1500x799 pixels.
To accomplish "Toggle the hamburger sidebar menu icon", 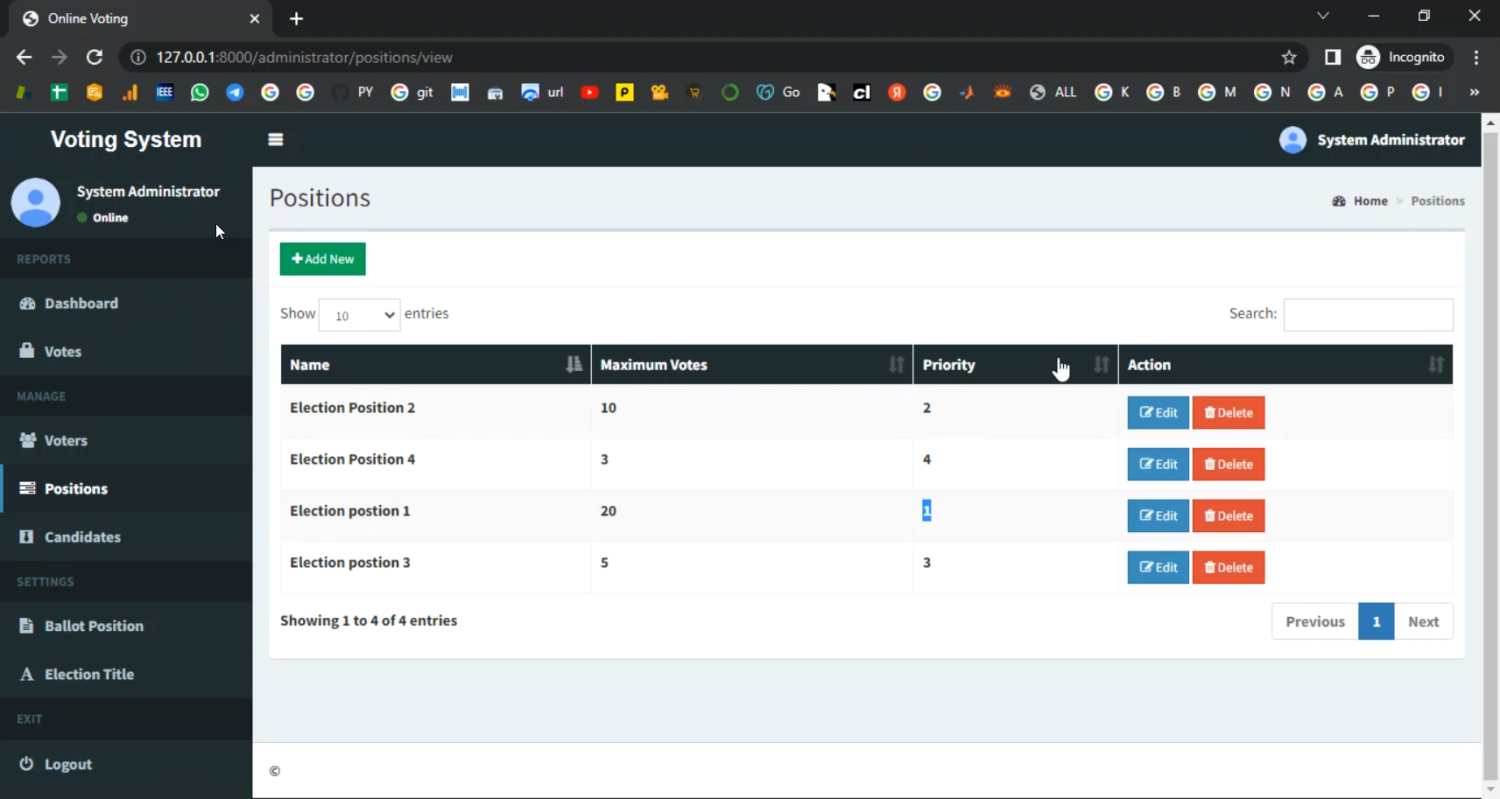I will (x=276, y=140).
